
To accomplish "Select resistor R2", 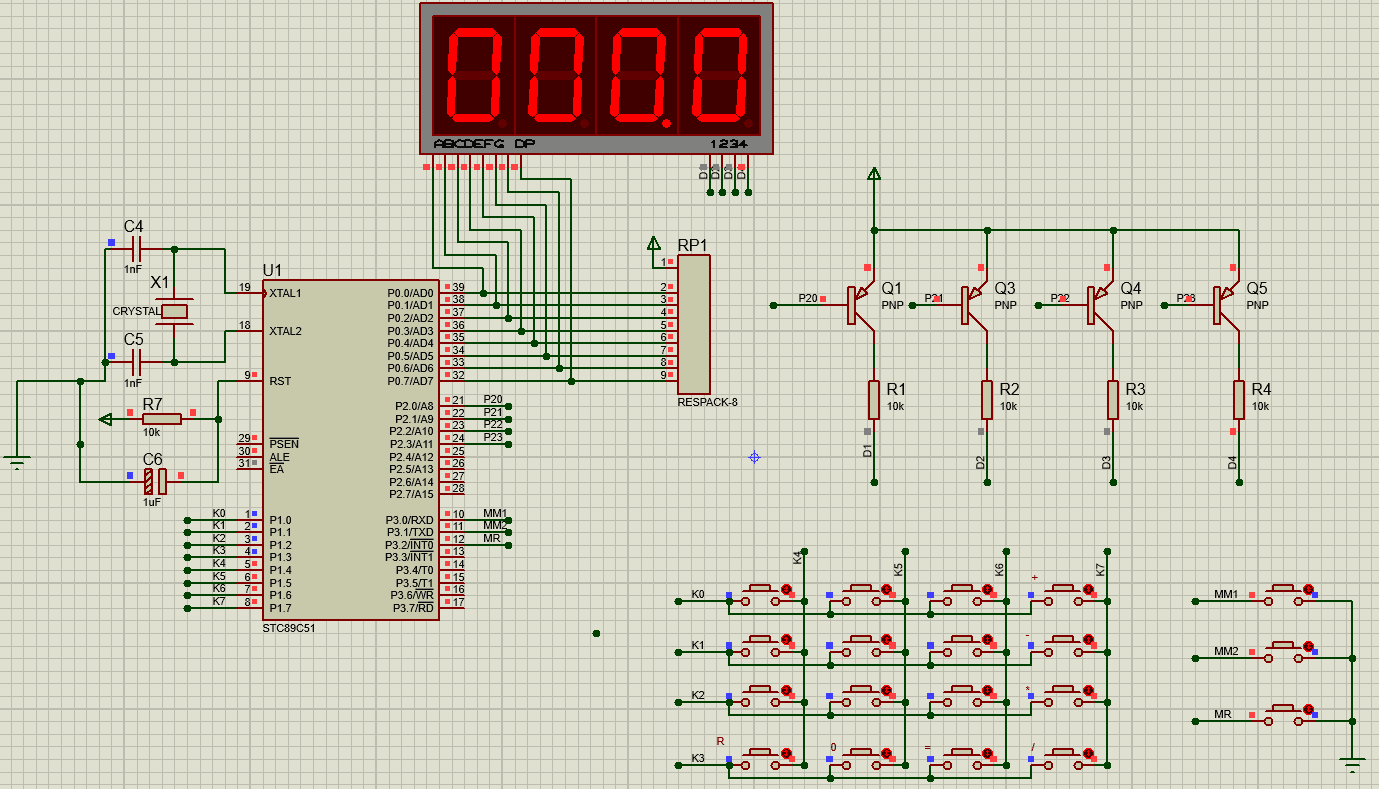I will [987, 399].
